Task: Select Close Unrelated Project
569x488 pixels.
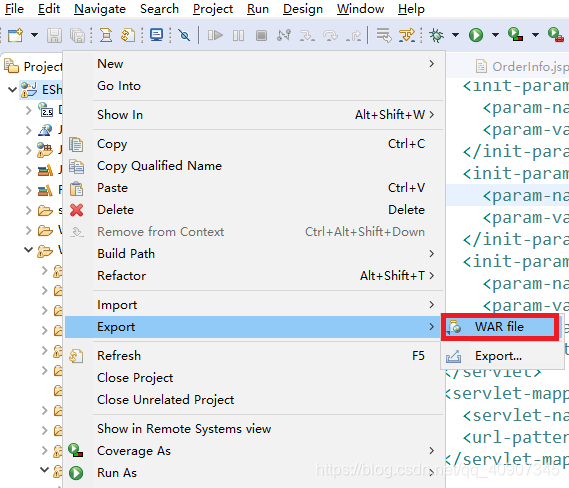Action: tap(254, 400)
